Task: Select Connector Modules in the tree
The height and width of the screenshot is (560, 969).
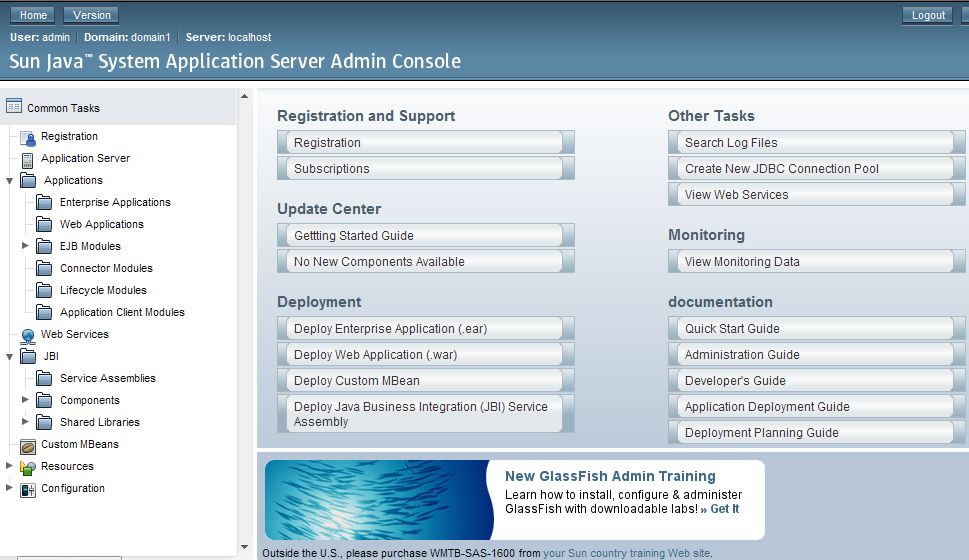Action: pyautogui.click(x=106, y=268)
